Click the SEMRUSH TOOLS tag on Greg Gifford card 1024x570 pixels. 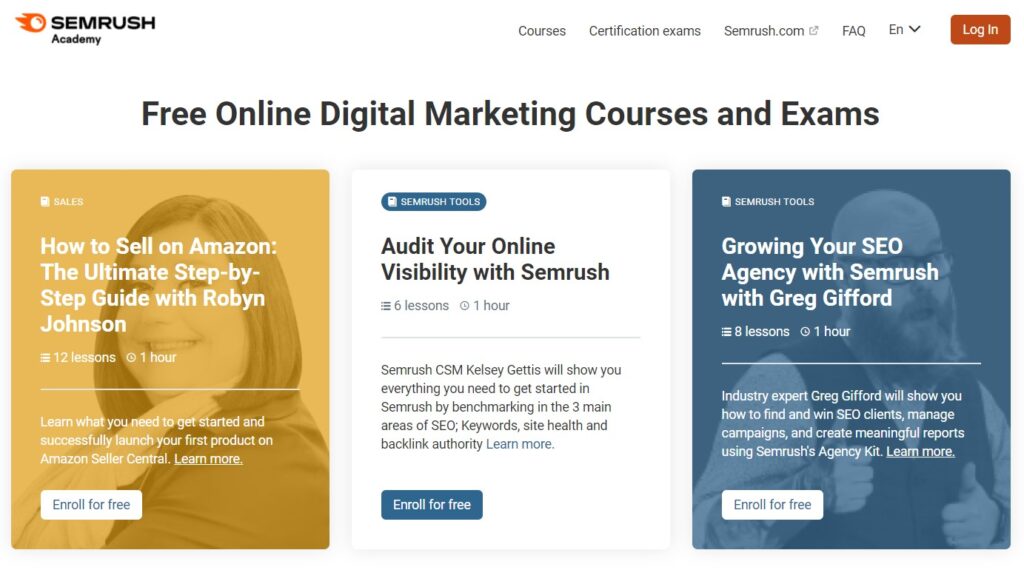click(768, 202)
